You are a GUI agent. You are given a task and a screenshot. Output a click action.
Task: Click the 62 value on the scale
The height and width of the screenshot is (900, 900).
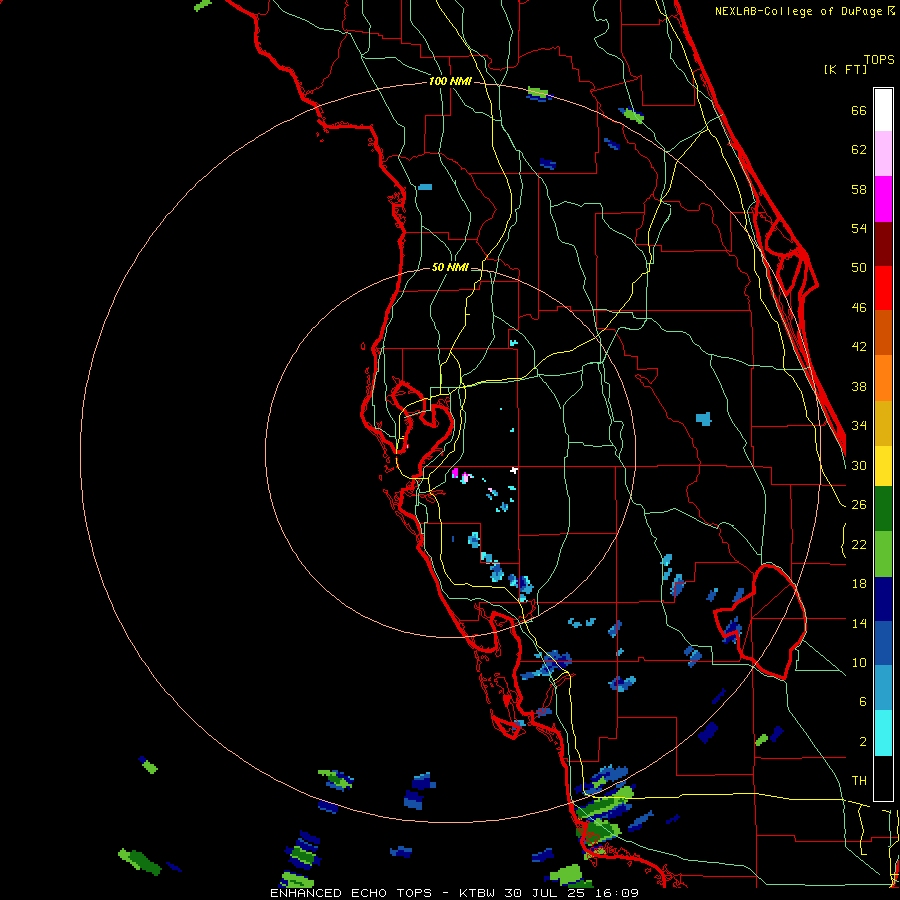pyautogui.click(x=859, y=149)
